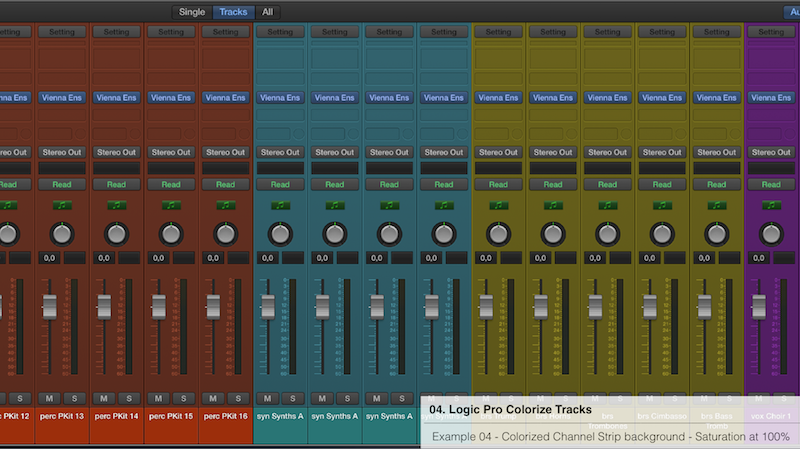Solo the perc PKit 16 channel

tap(238, 398)
